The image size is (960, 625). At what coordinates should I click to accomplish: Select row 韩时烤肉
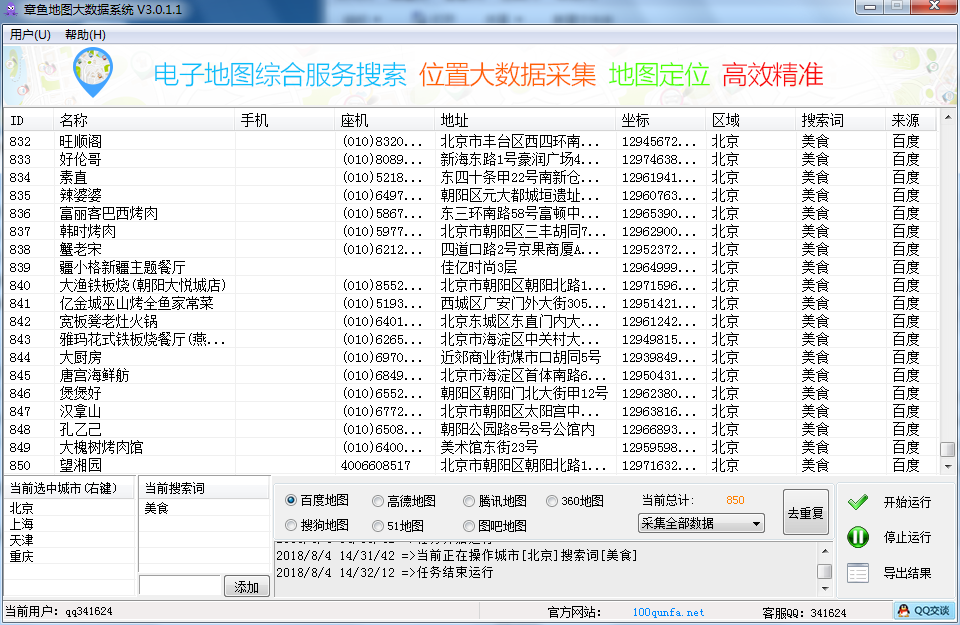coord(470,231)
